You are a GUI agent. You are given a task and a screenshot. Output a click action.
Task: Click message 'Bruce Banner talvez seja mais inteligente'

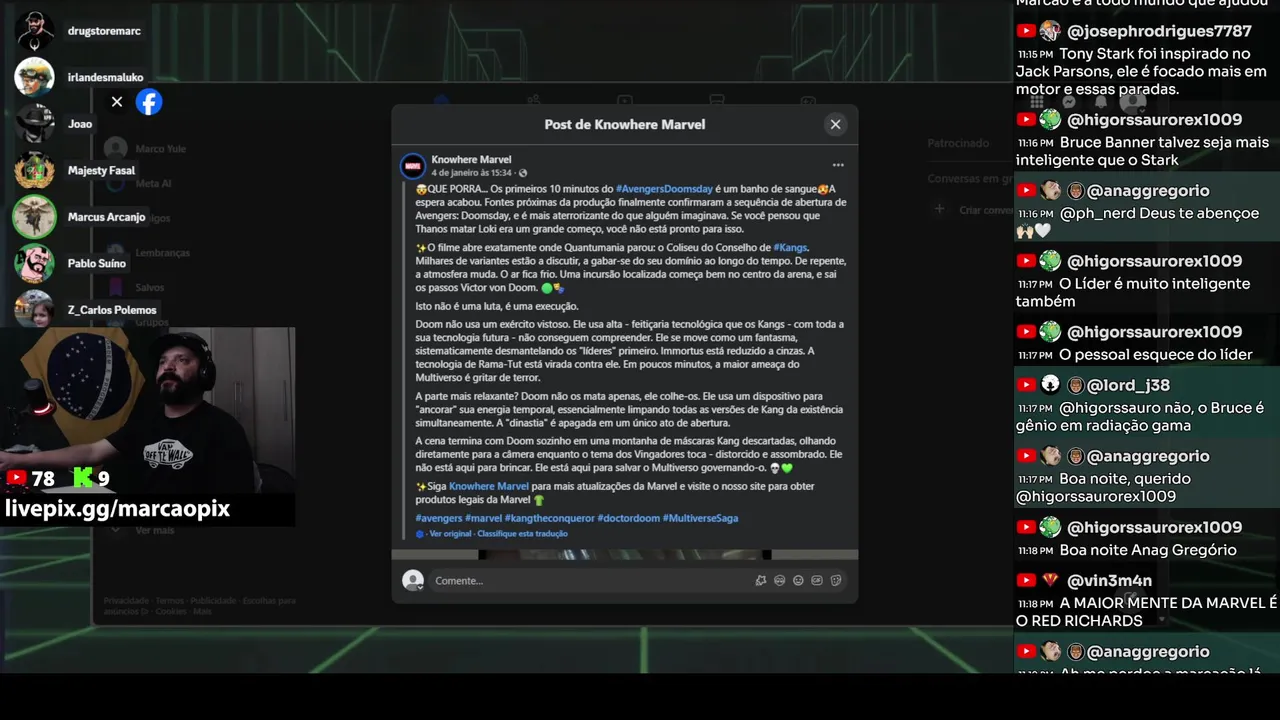(1142, 151)
